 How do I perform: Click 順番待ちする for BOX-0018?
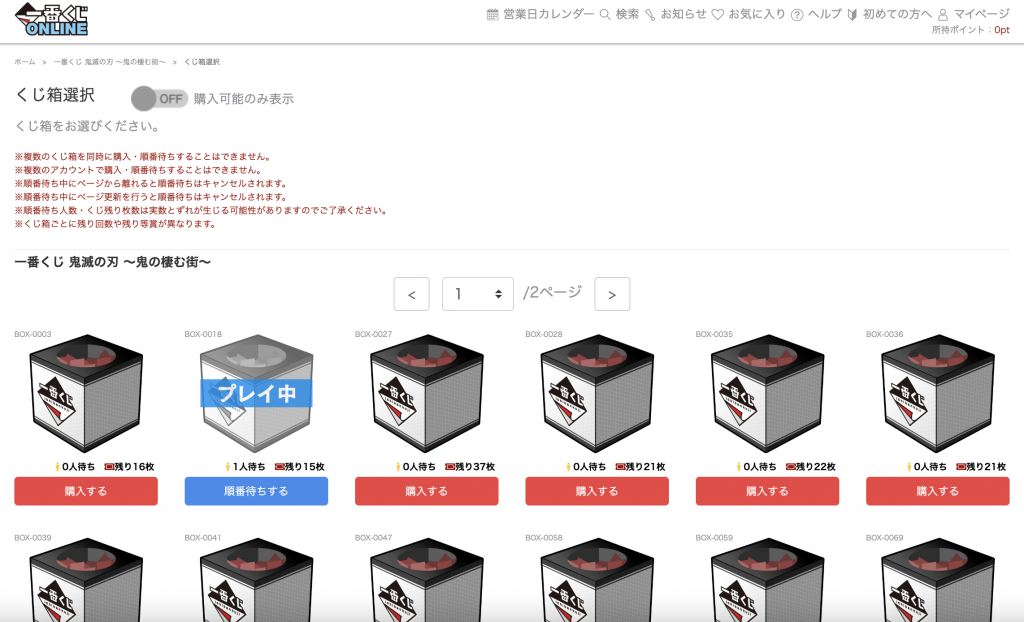pyautogui.click(x=257, y=491)
